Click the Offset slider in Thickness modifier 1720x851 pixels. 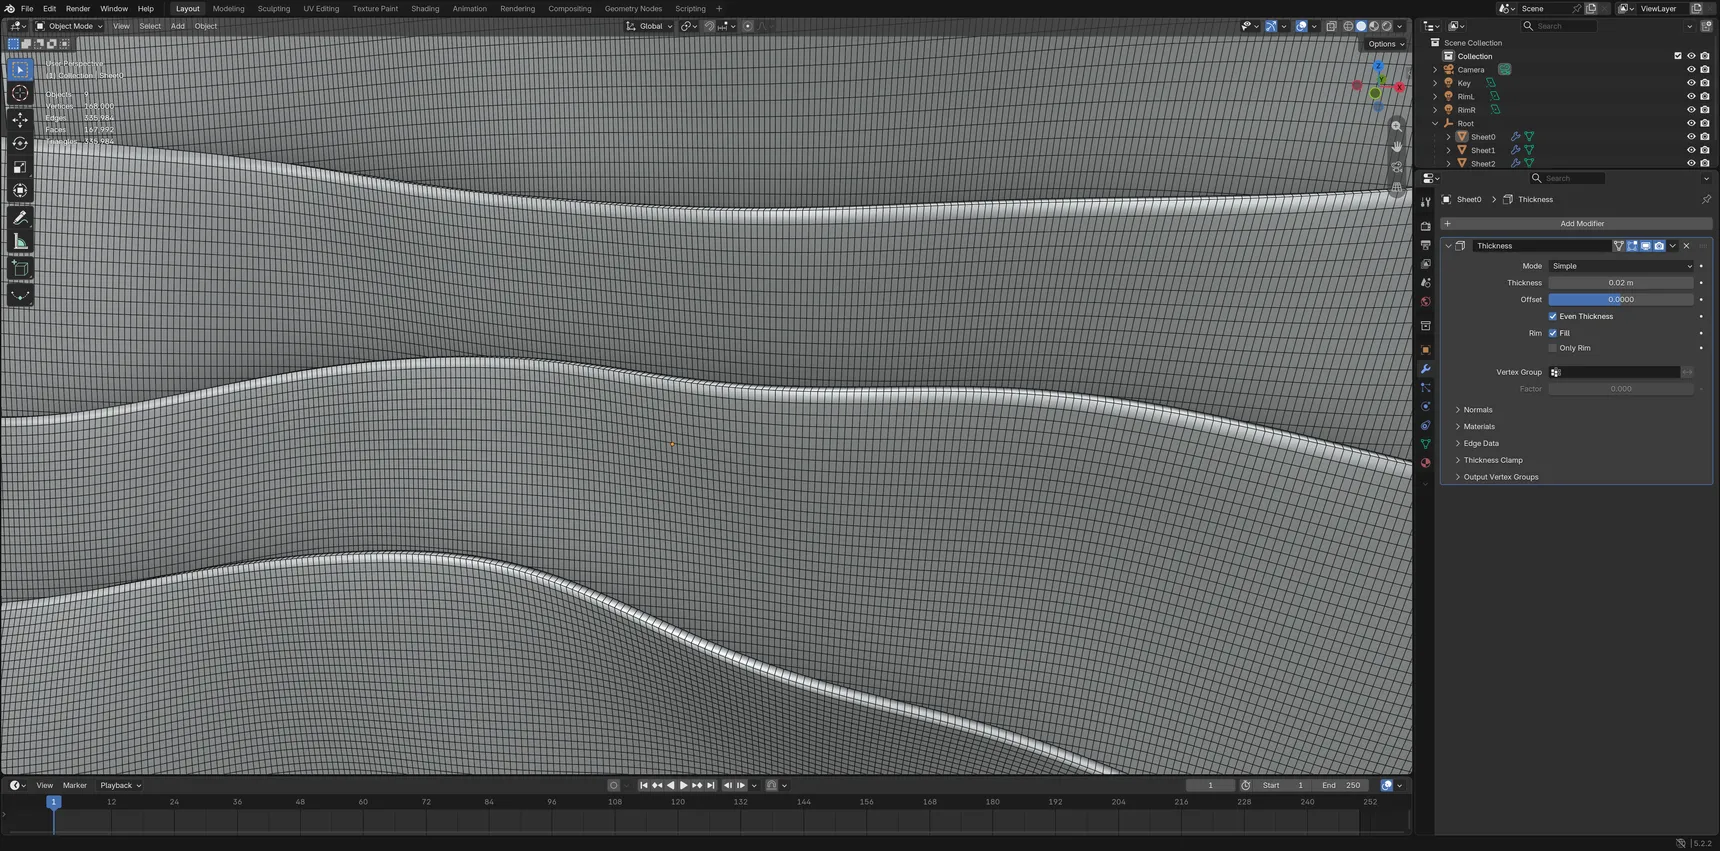(x=1621, y=300)
